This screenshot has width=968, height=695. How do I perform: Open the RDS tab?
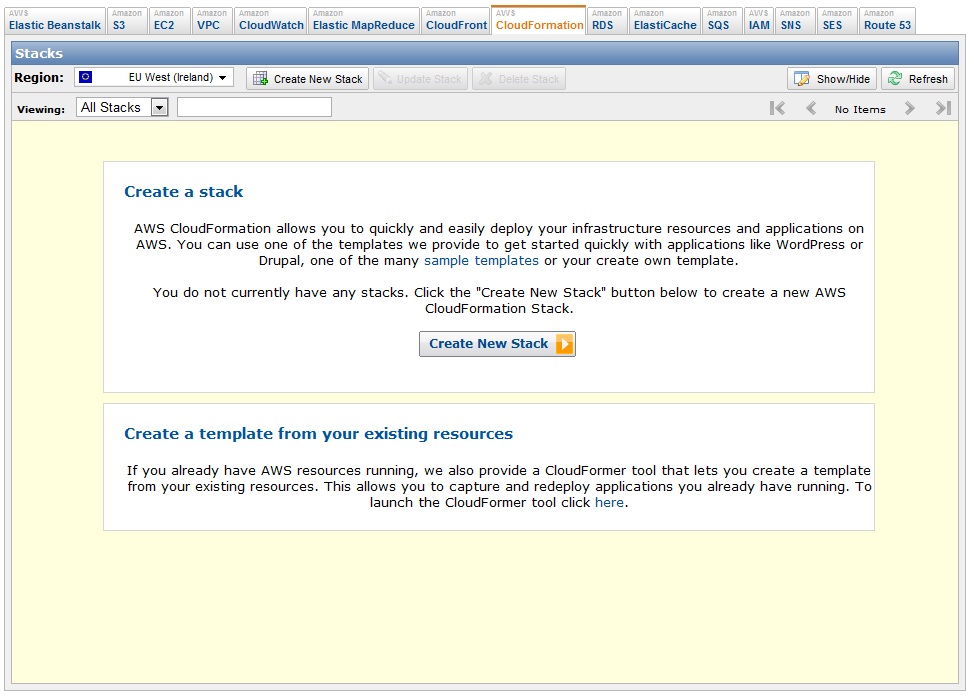607,20
